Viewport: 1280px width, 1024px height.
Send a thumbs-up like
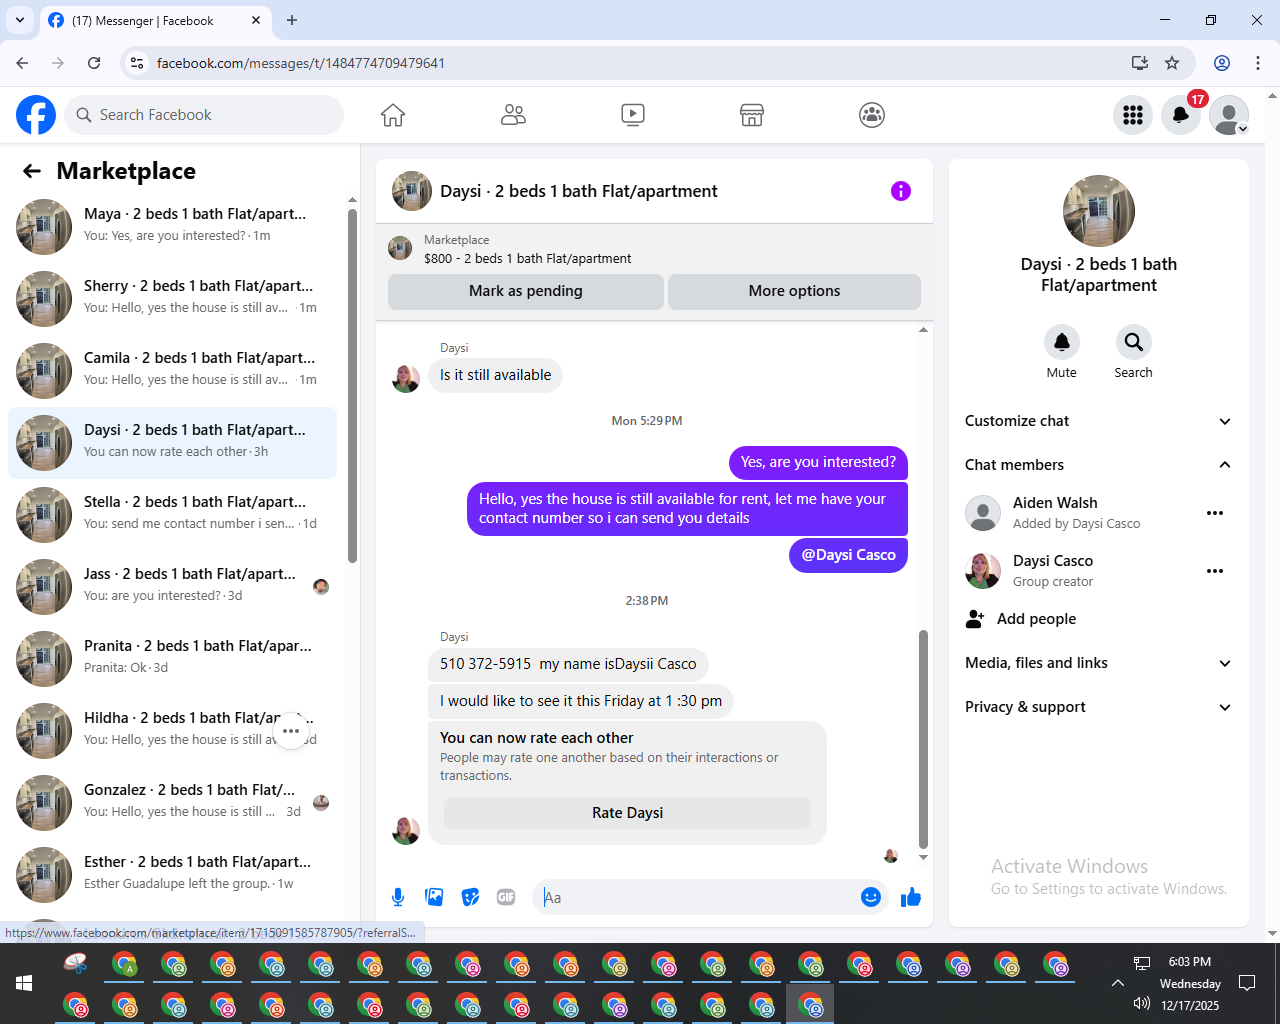pyautogui.click(x=910, y=897)
